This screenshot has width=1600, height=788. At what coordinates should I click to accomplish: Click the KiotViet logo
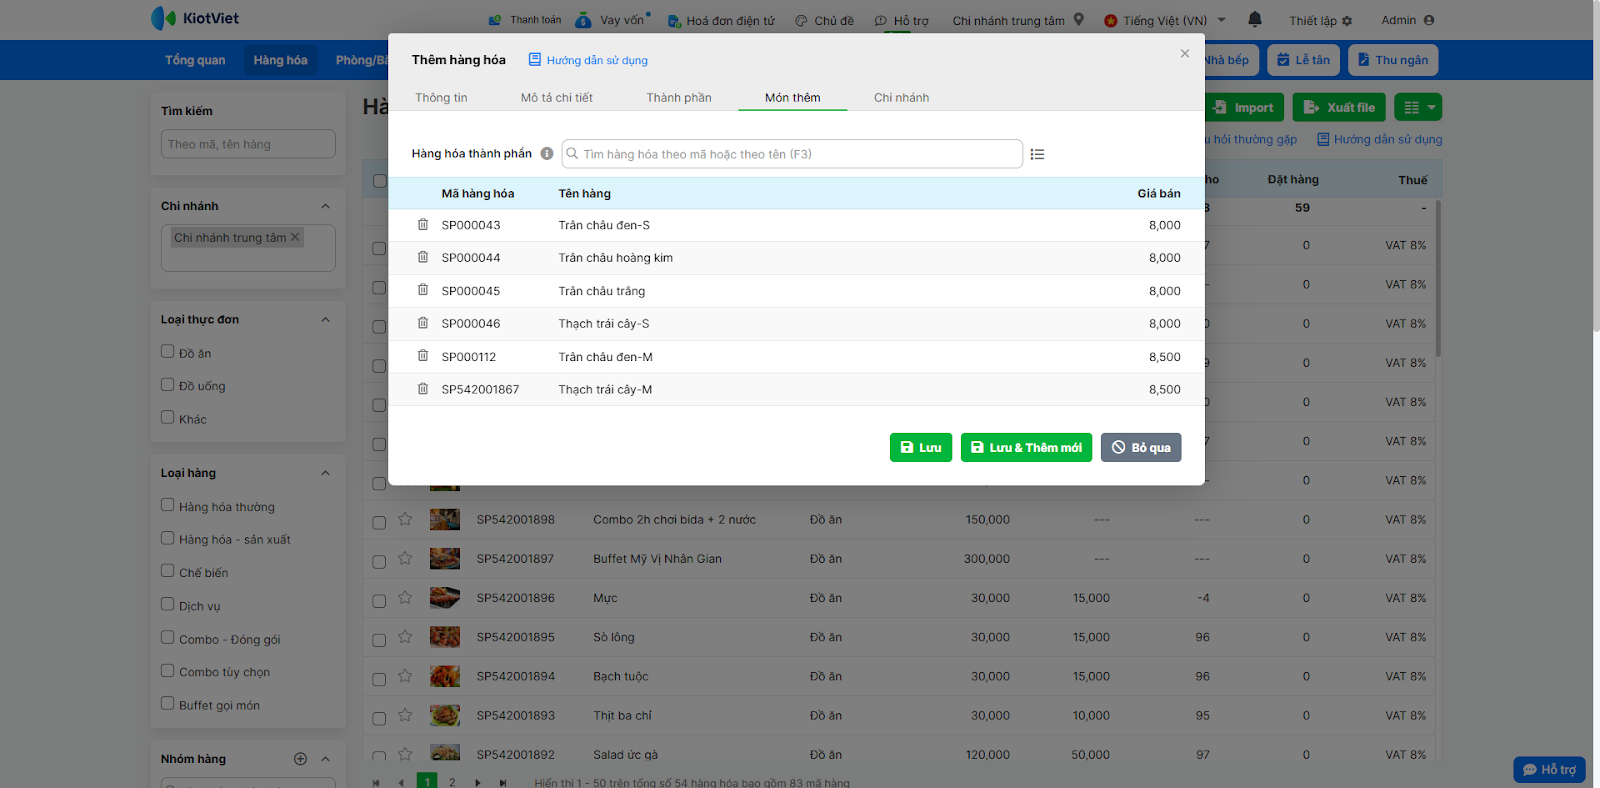click(x=195, y=18)
